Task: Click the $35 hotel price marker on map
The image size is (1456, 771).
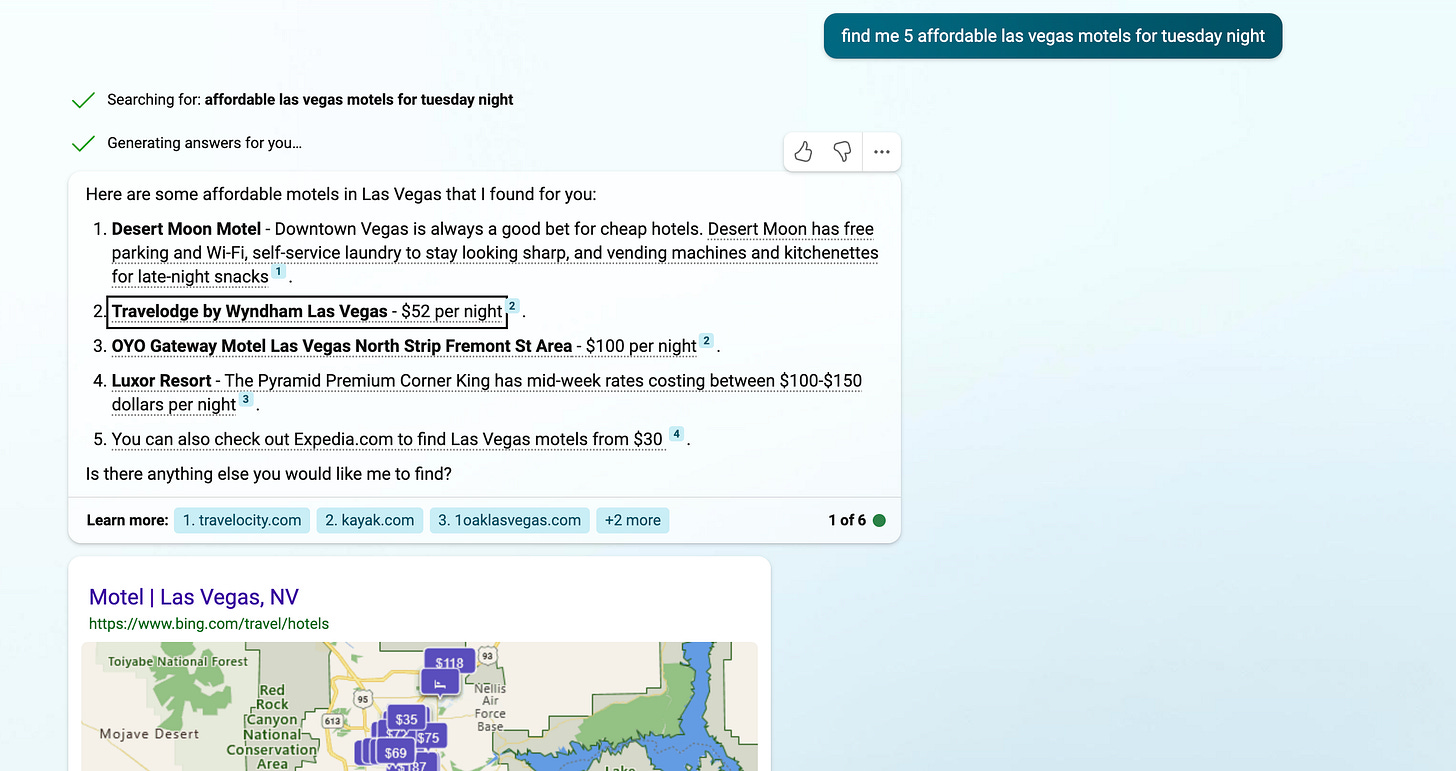Action: pyautogui.click(x=406, y=719)
